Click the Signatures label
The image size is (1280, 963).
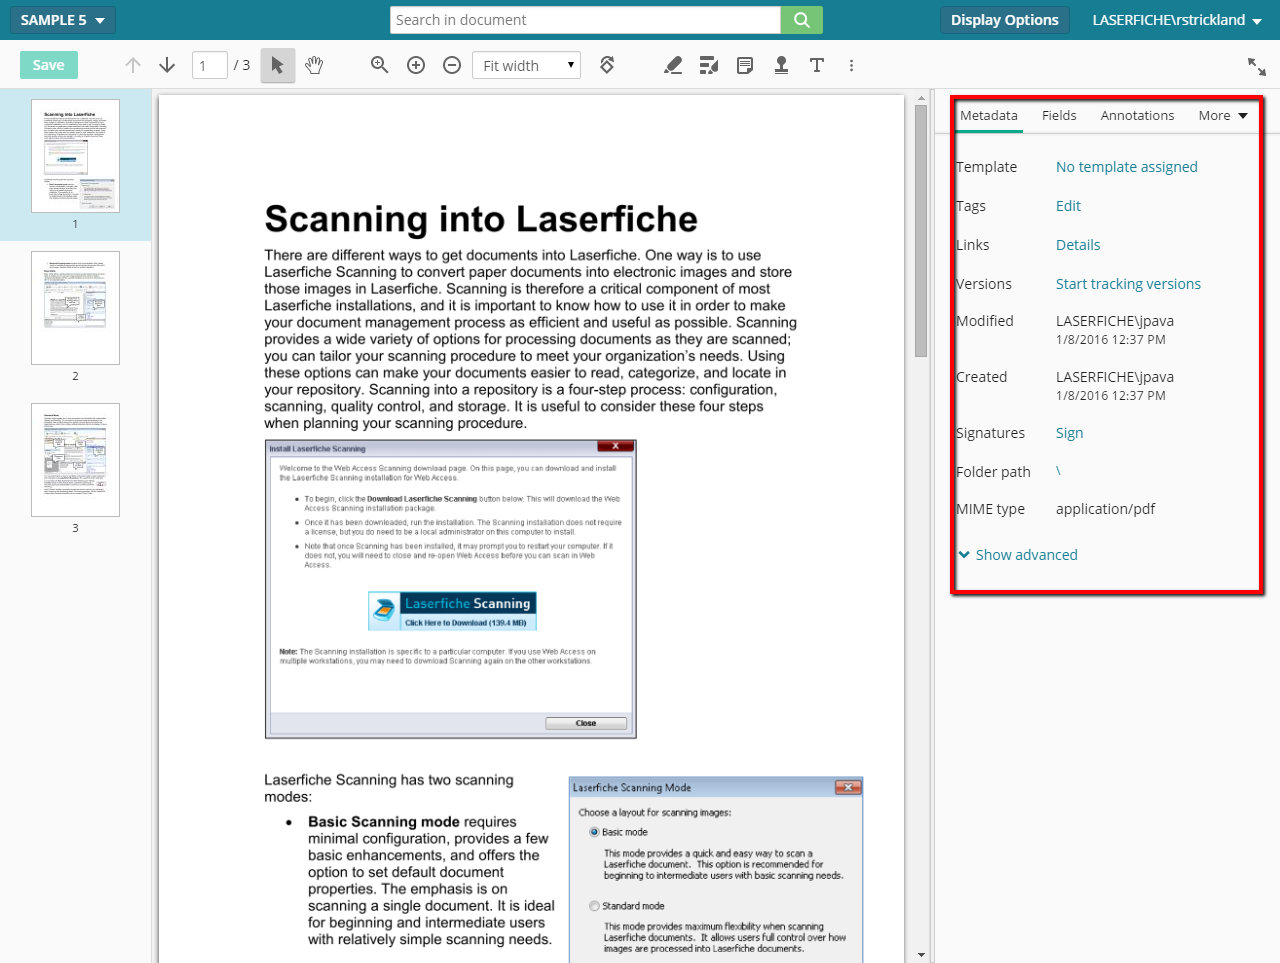tap(990, 433)
